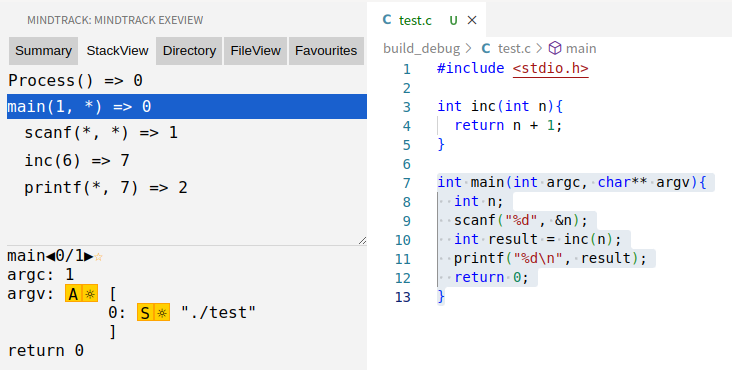Open the FileView tab
732x370 pixels.
click(x=255, y=51)
